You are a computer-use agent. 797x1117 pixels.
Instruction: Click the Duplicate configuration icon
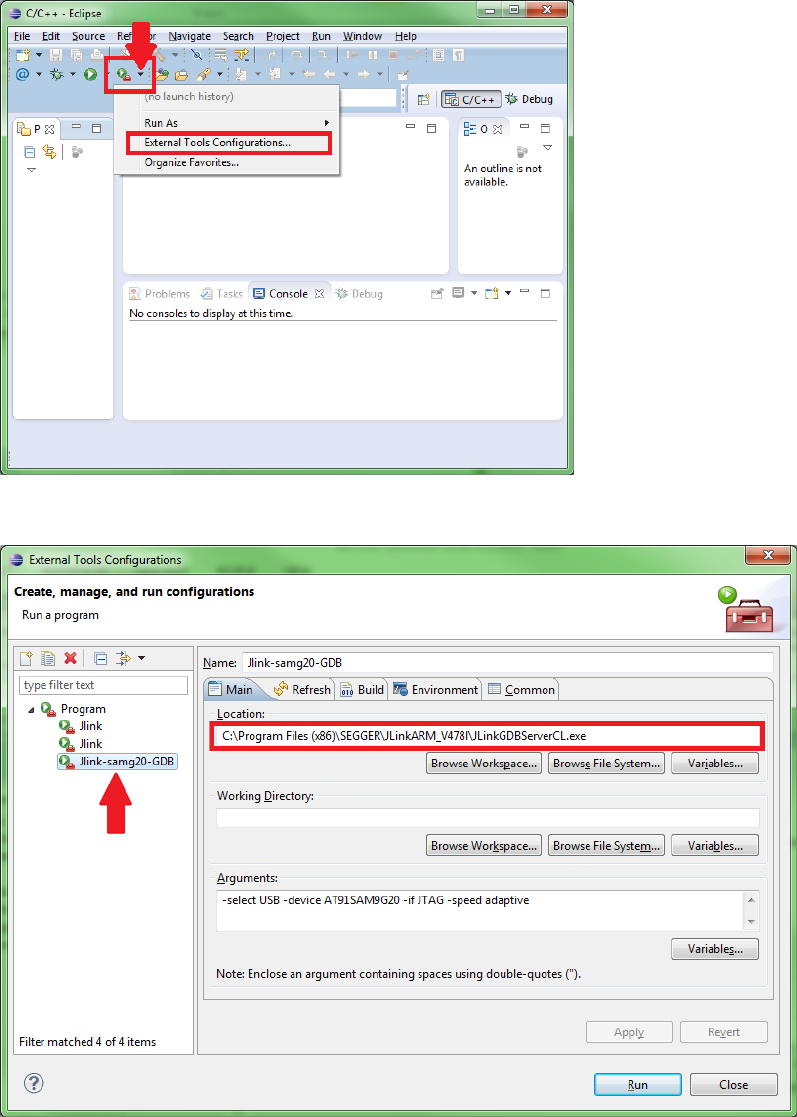click(48, 658)
